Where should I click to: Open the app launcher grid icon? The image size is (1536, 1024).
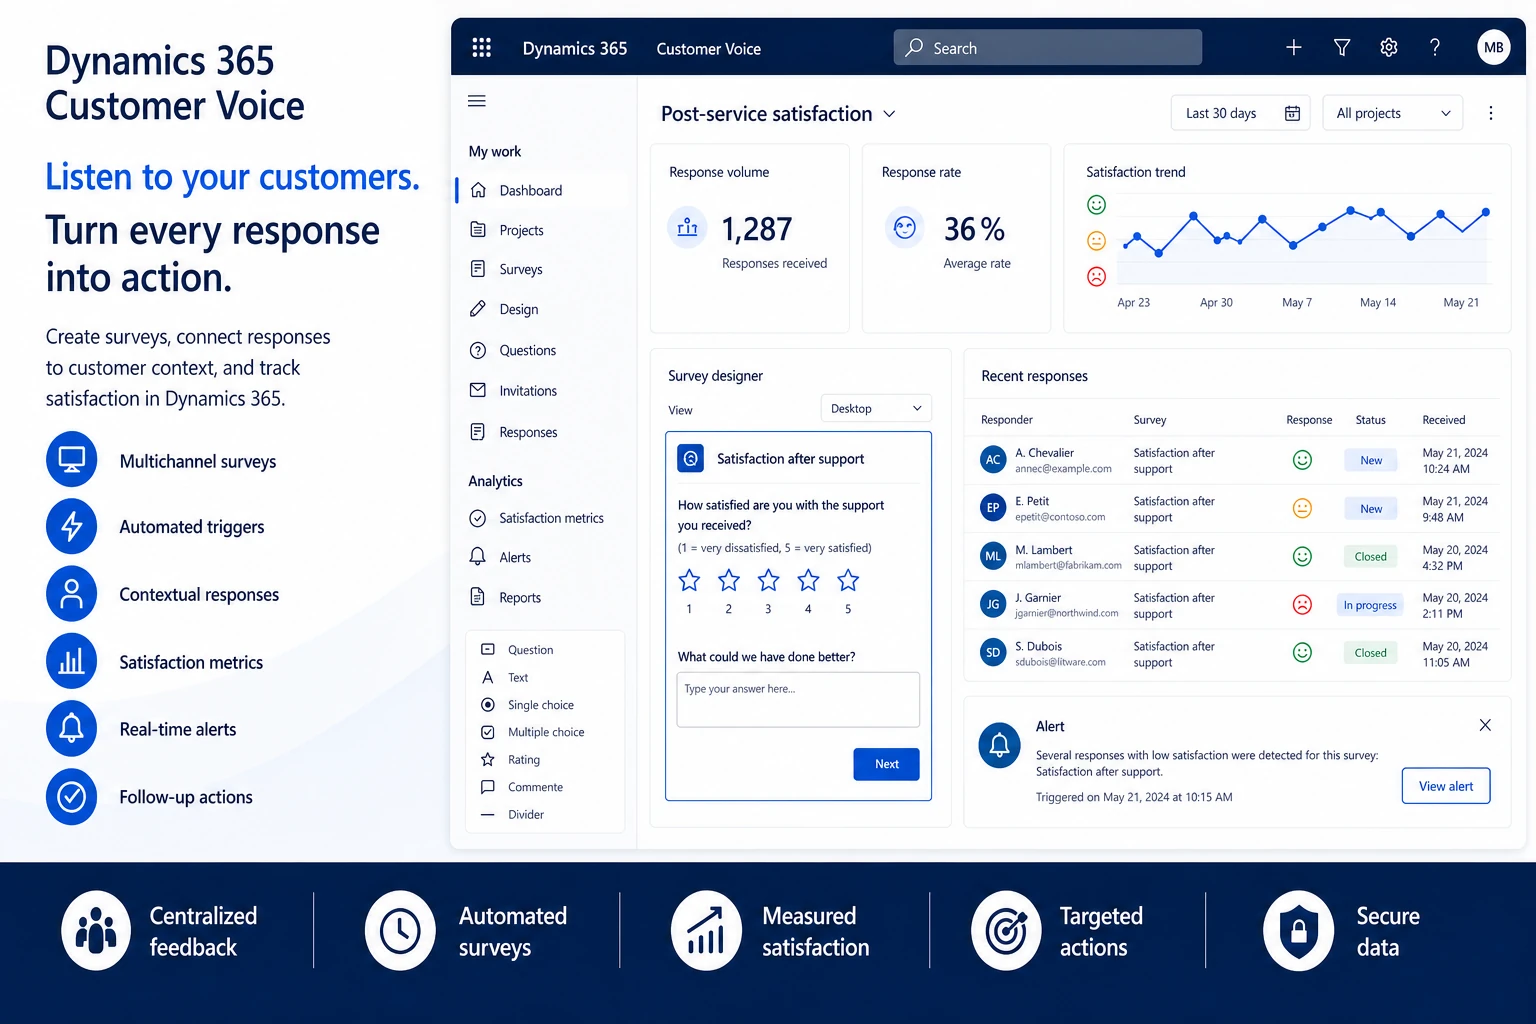pyautogui.click(x=481, y=47)
